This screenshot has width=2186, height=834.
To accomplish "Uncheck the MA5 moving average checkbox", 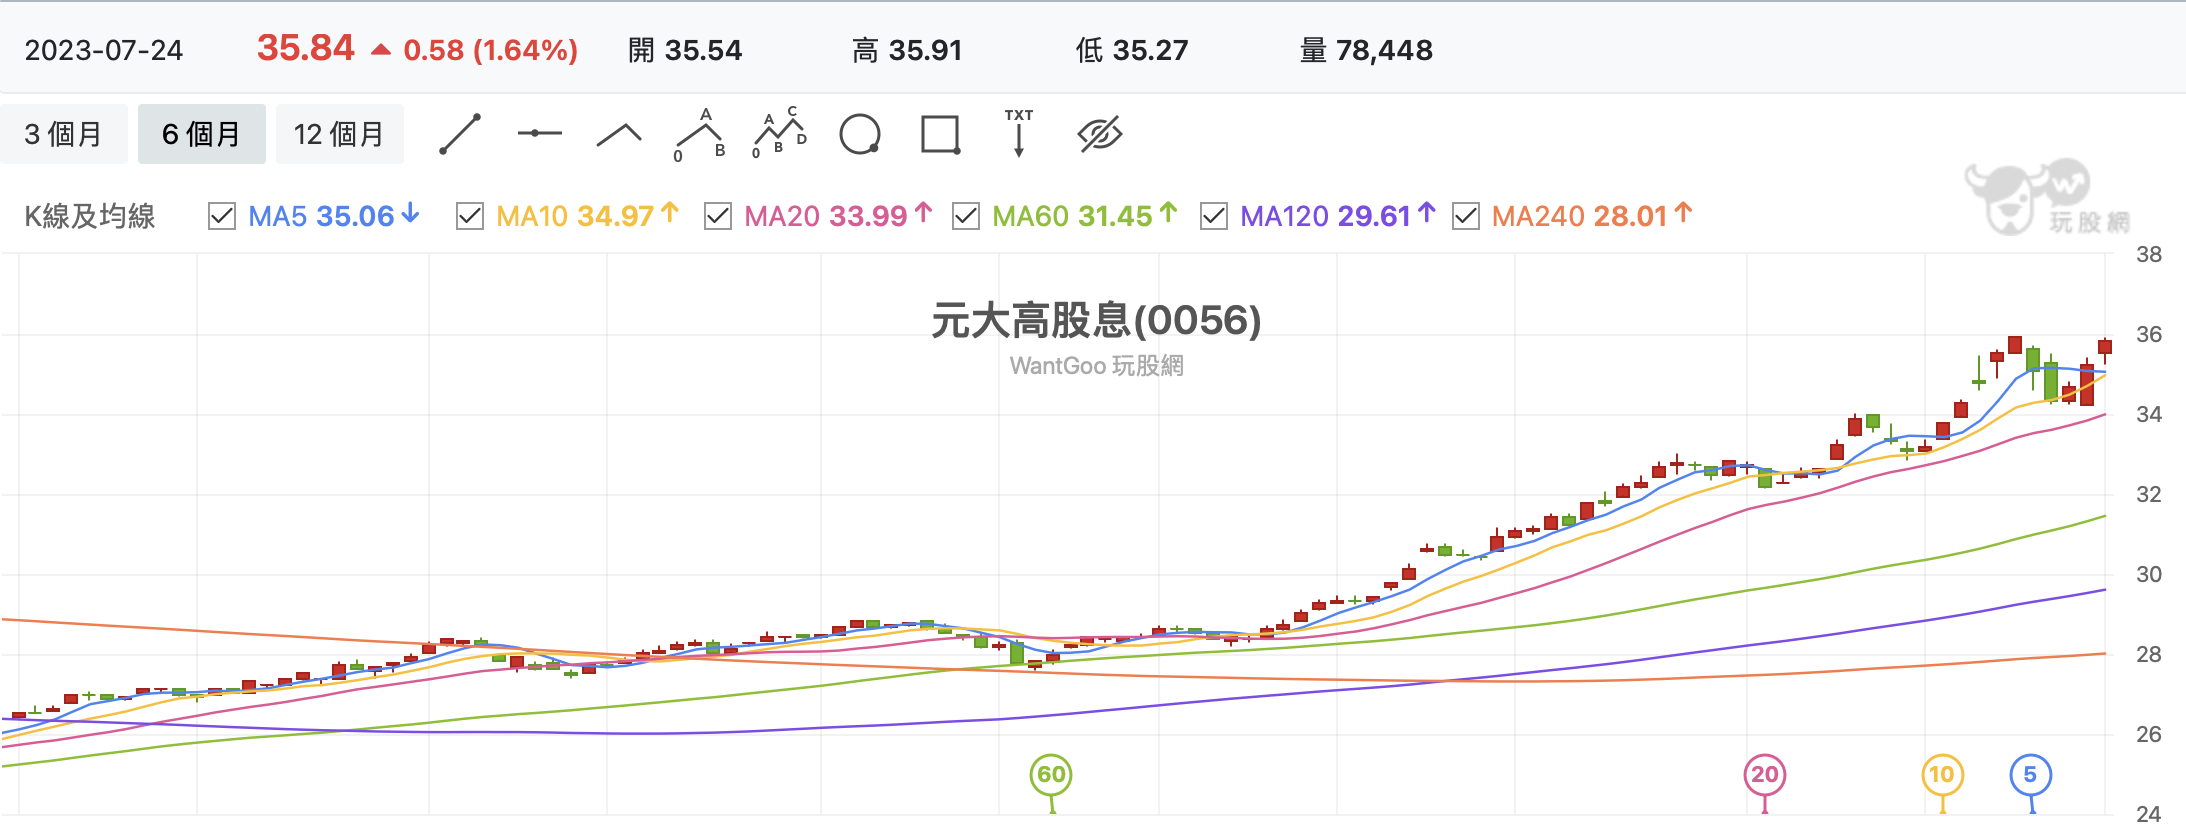I will coord(221,216).
